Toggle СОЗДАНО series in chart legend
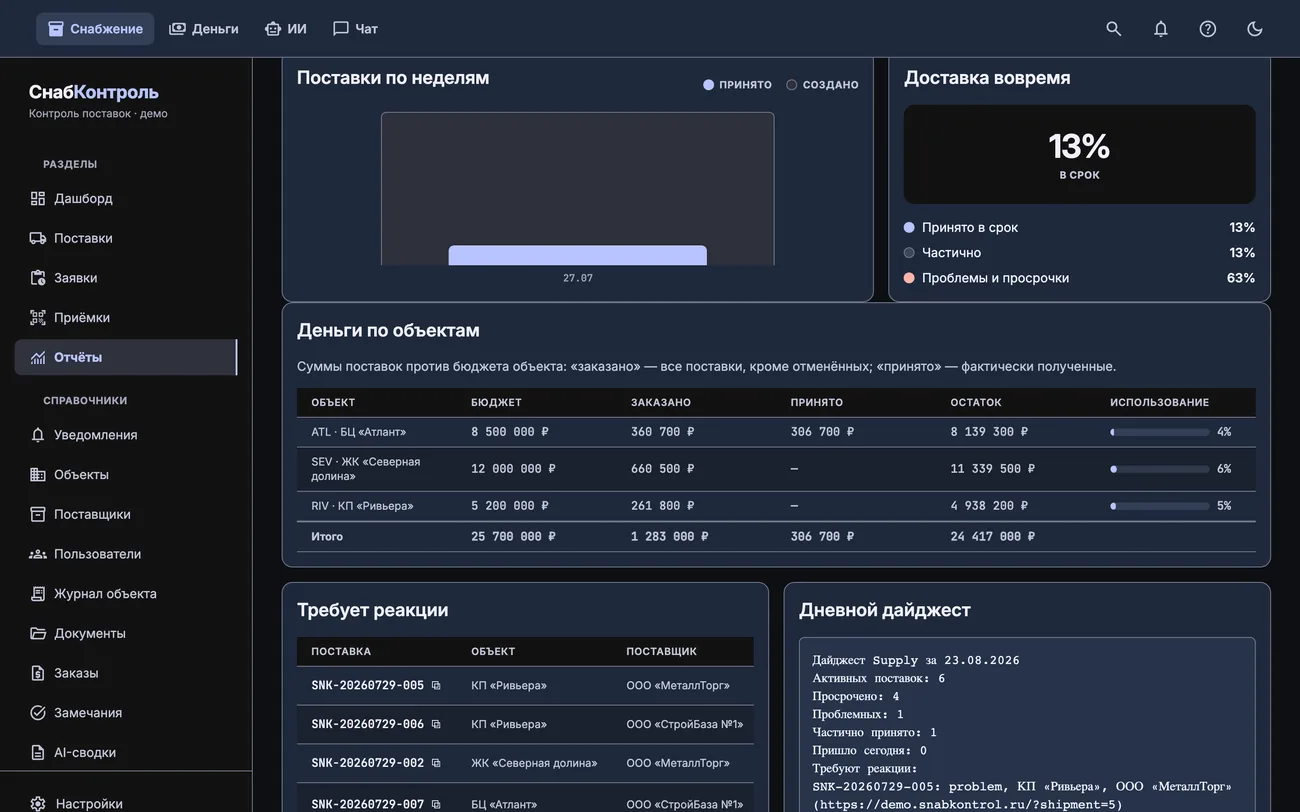This screenshot has height=812, width=1300. click(822, 85)
